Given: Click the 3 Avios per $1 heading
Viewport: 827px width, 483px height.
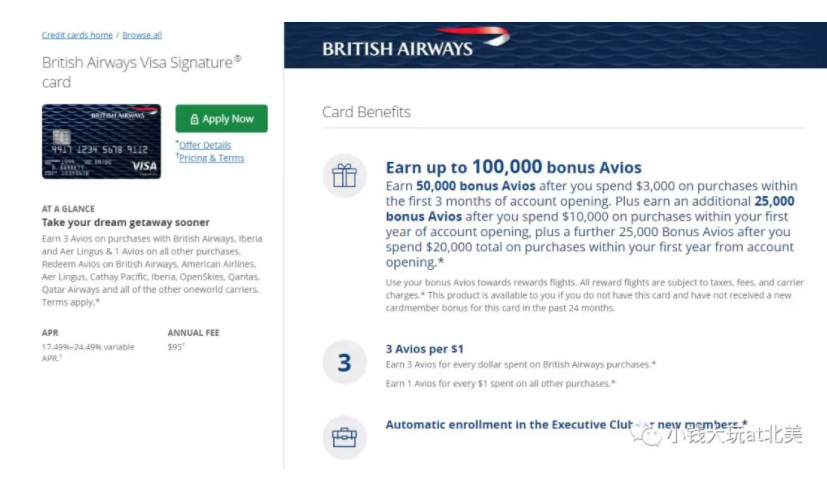Looking at the screenshot, I should pyautogui.click(x=425, y=348).
